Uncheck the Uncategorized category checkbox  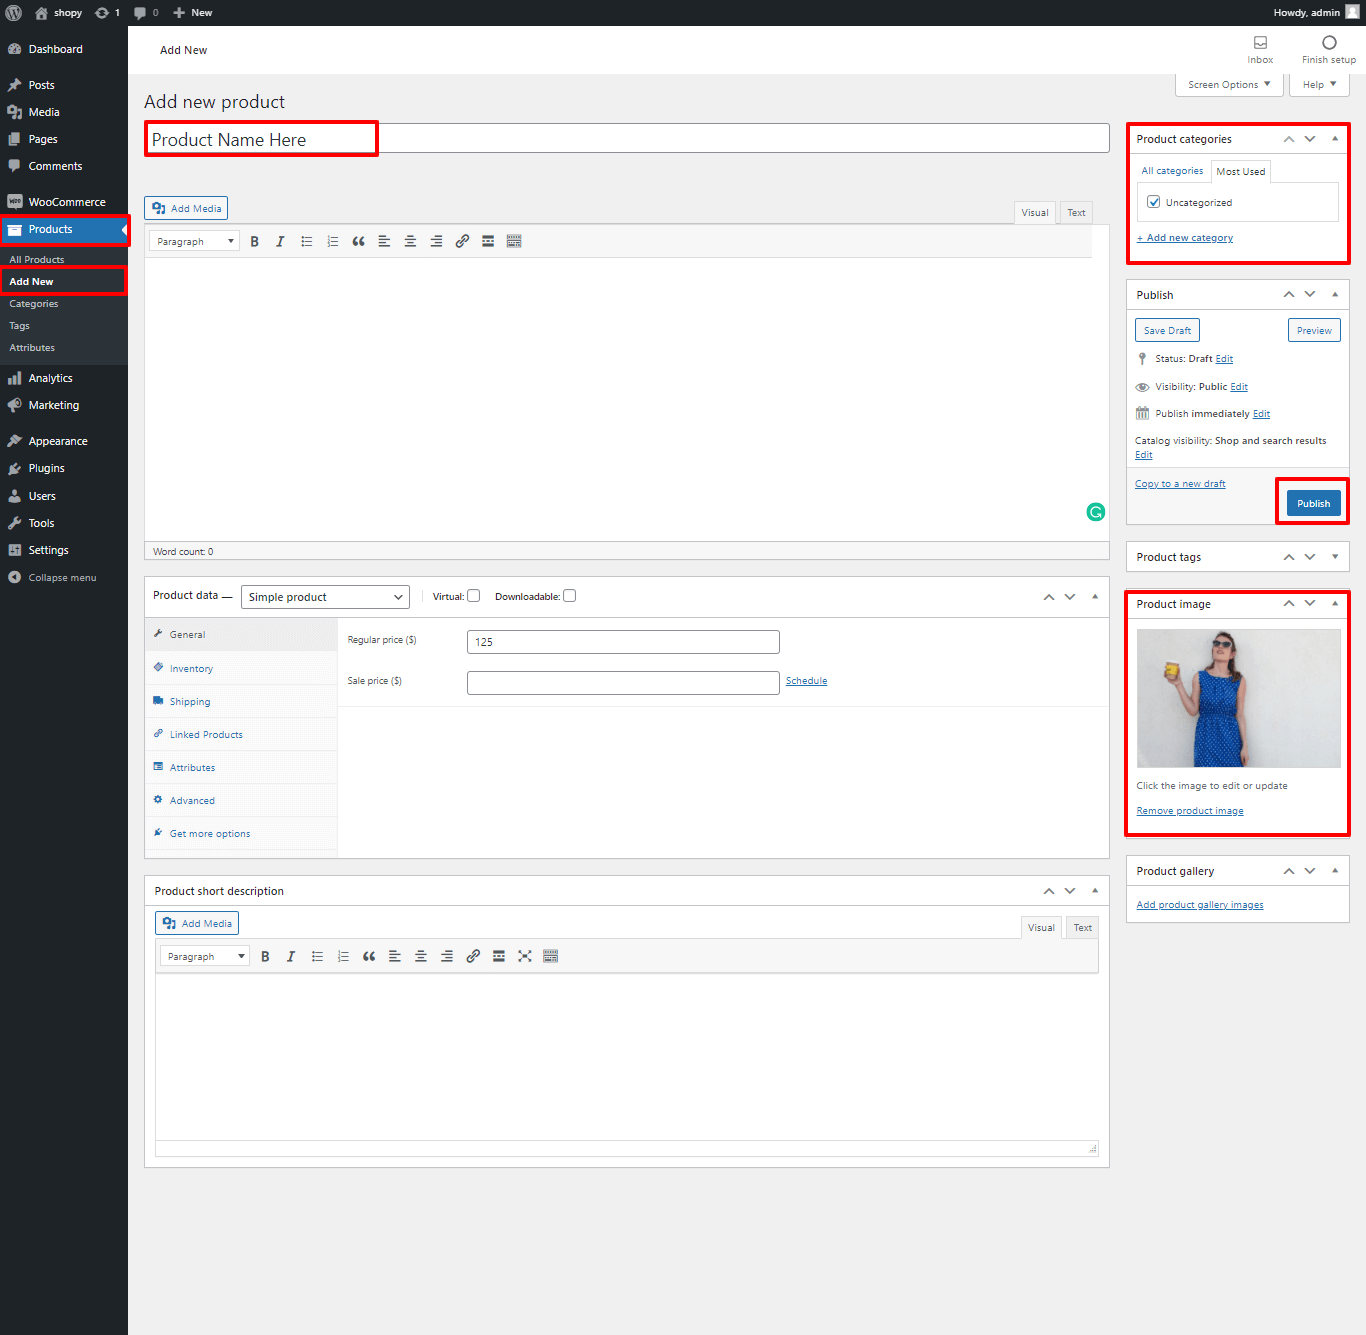(x=1154, y=202)
